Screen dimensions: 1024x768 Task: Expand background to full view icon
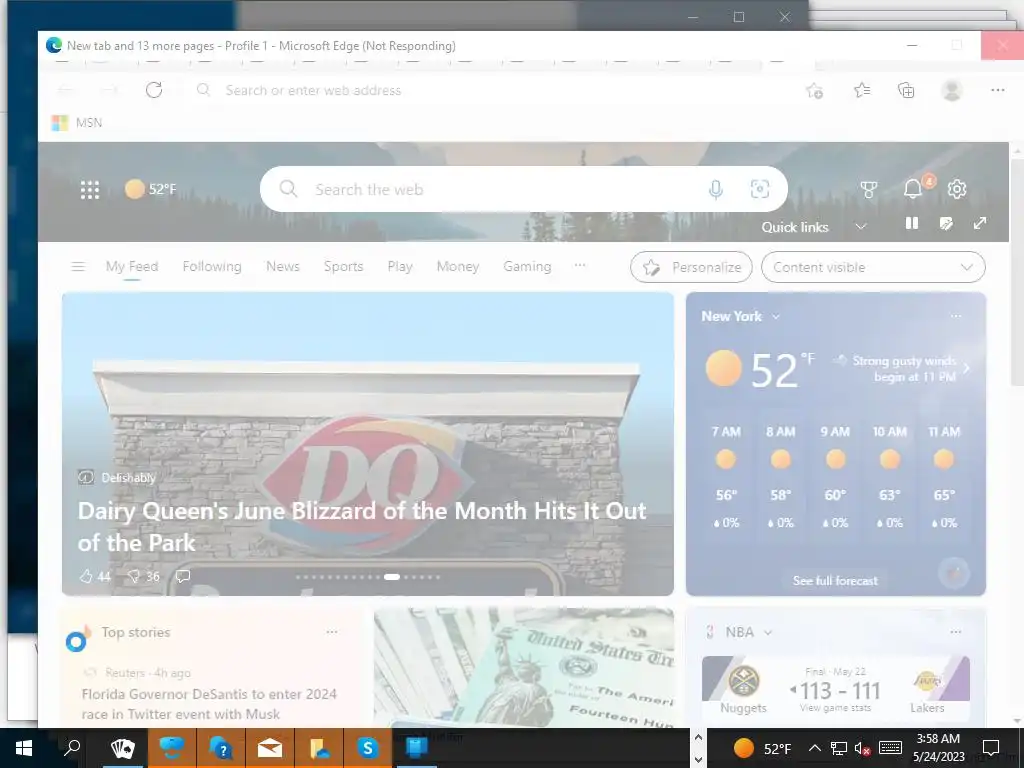click(980, 223)
